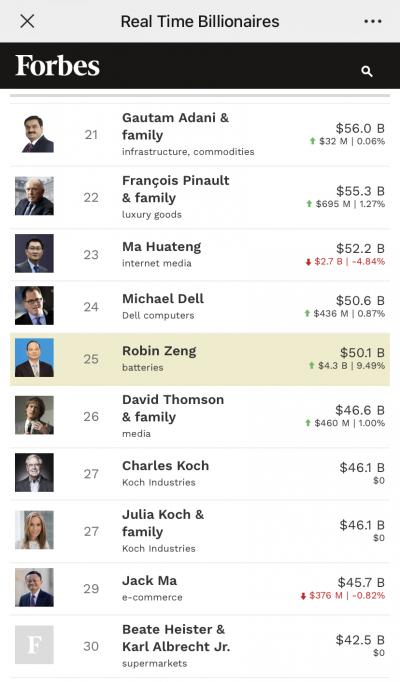This screenshot has width=400, height=682.
Task: Open Michael Dell's $50.6 B value
Action: click(x=360, y=301)
